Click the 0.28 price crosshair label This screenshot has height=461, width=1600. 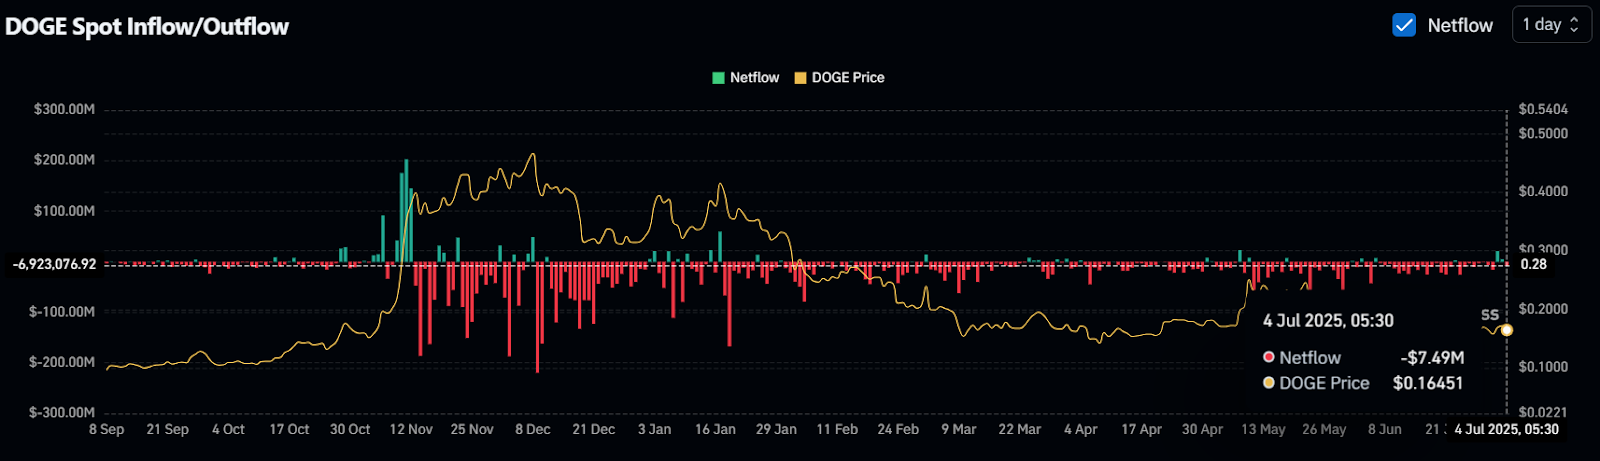(x=1533, y=264)
